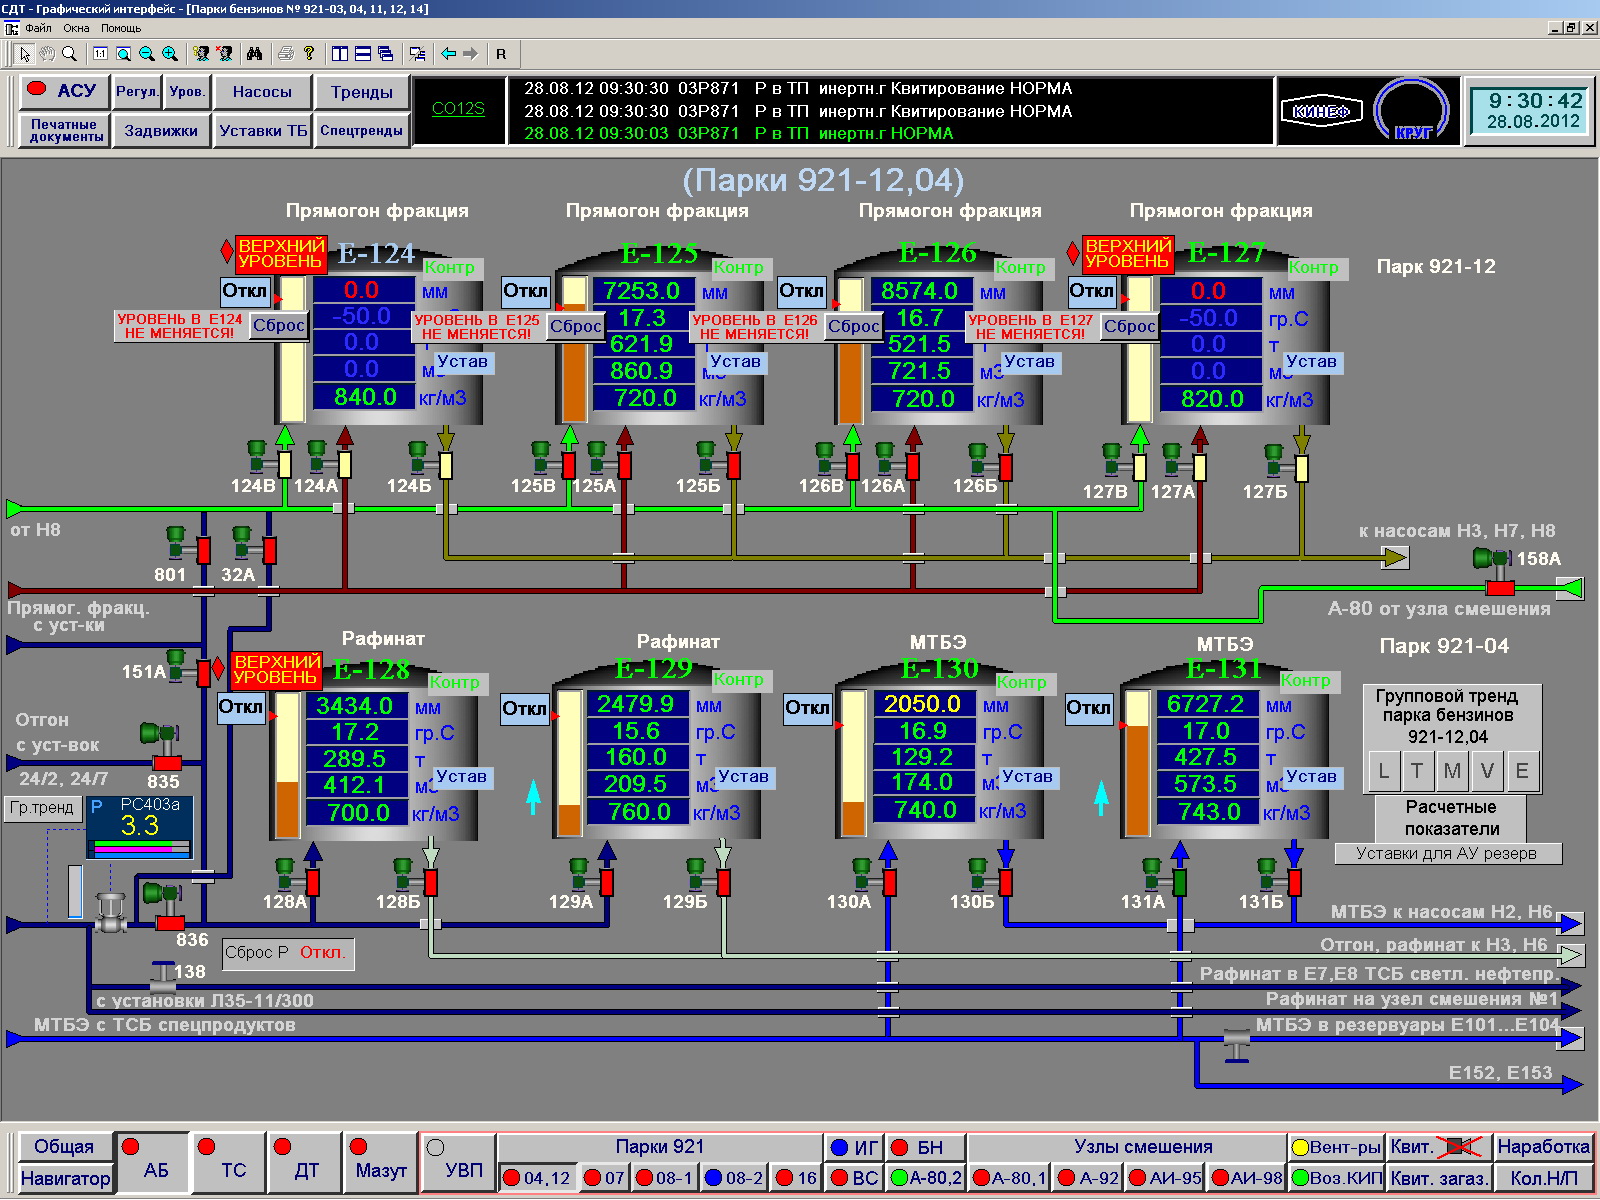Open the binoculars search tool

click(x=255, y=54)
